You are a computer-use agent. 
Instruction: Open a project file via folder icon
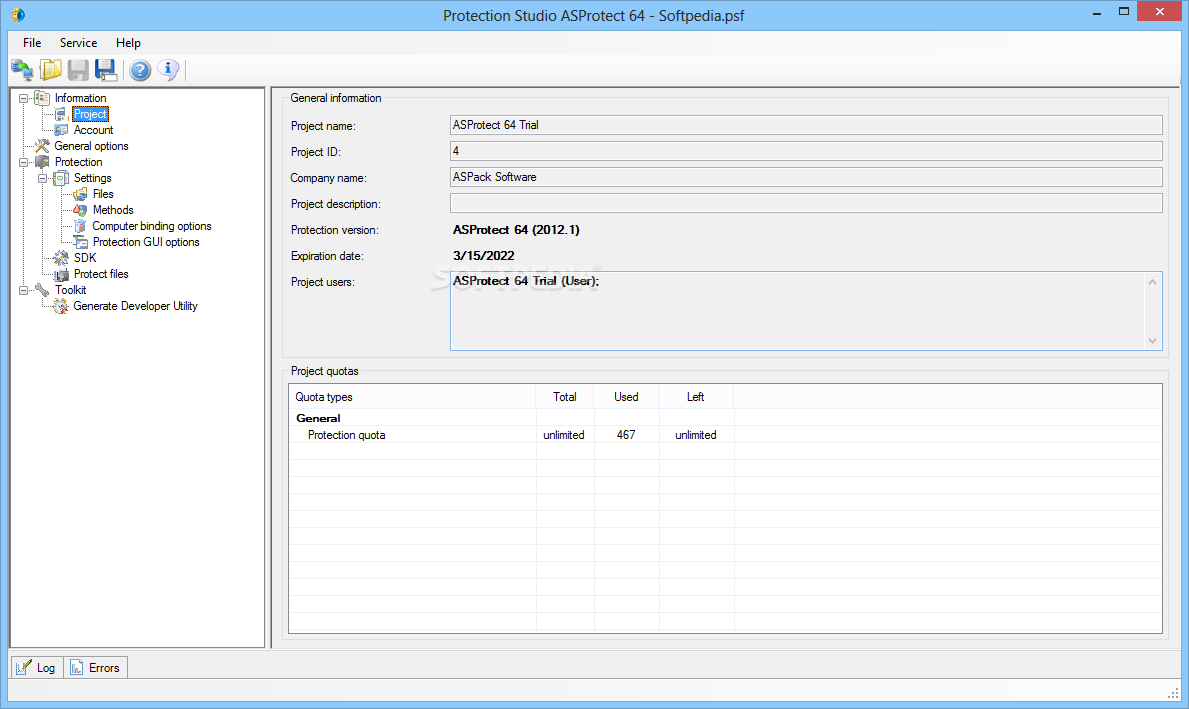51,70
